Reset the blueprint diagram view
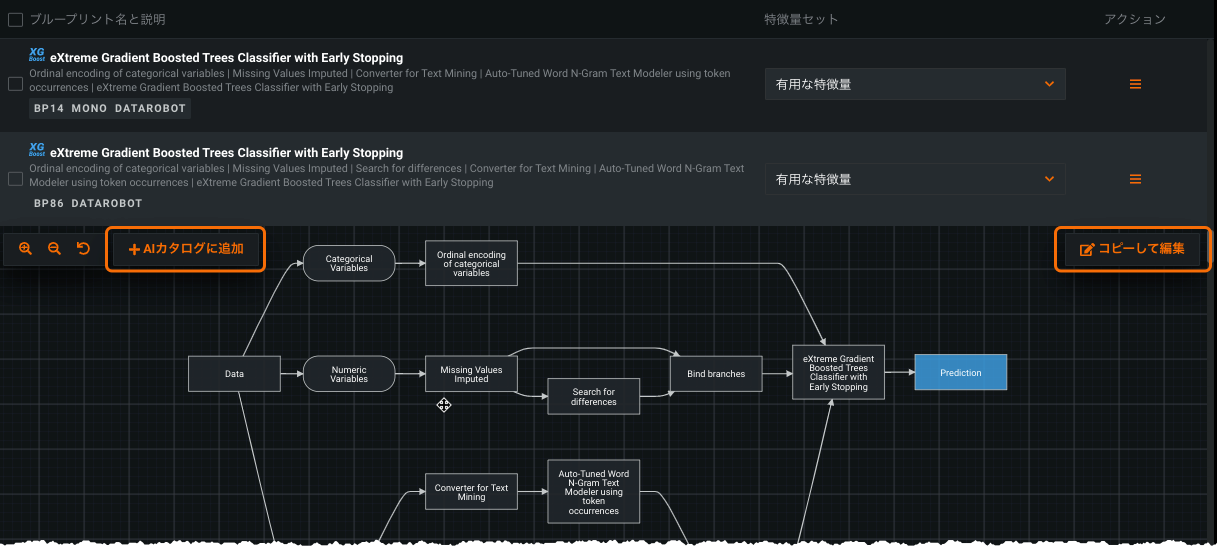This screenshot has height=546, width=1217. click(83, 249)
